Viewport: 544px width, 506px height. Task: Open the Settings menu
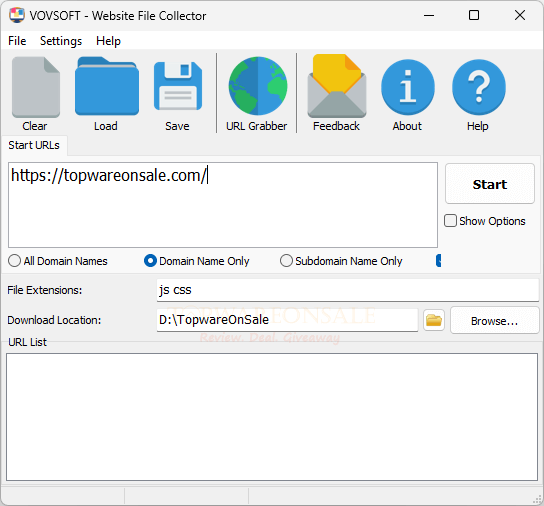[x=61, y=41]
